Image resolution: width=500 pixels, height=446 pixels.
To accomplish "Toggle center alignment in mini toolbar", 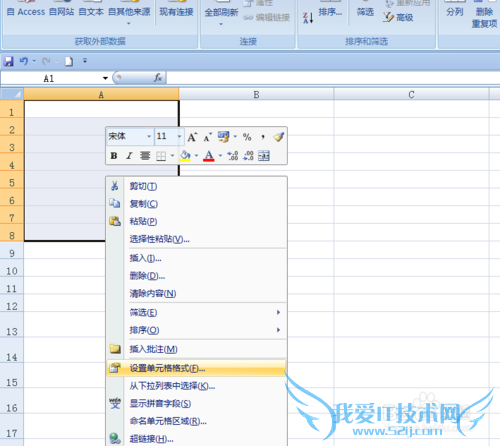I will (x=145, y=156).
